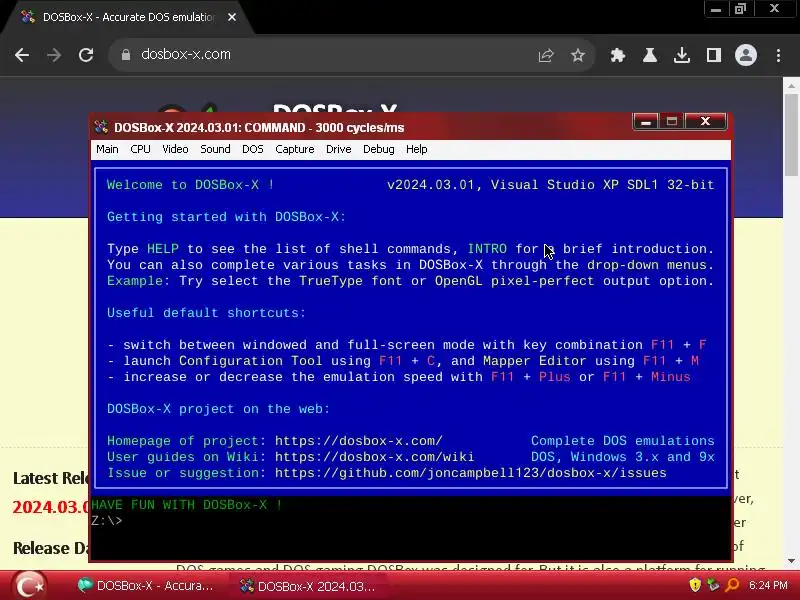Maximize the DOSBox-X emulator window
Image resolution: width=800 pixels, height=600 pixels.
pyautogui.click(x=671, y=121)
